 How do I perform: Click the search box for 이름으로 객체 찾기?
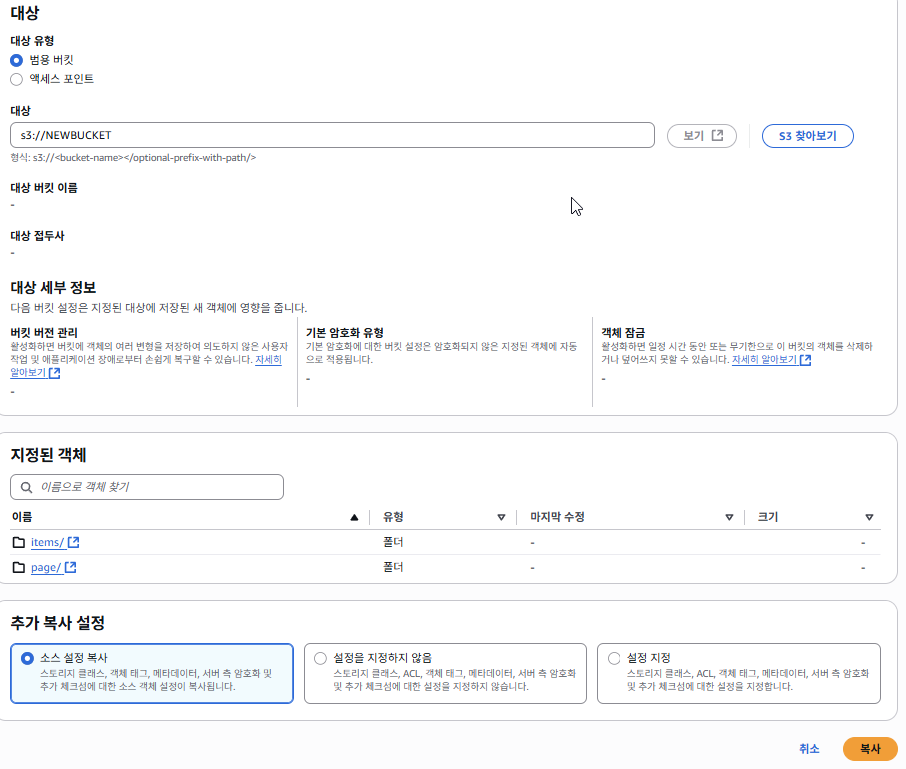(147, 487)
